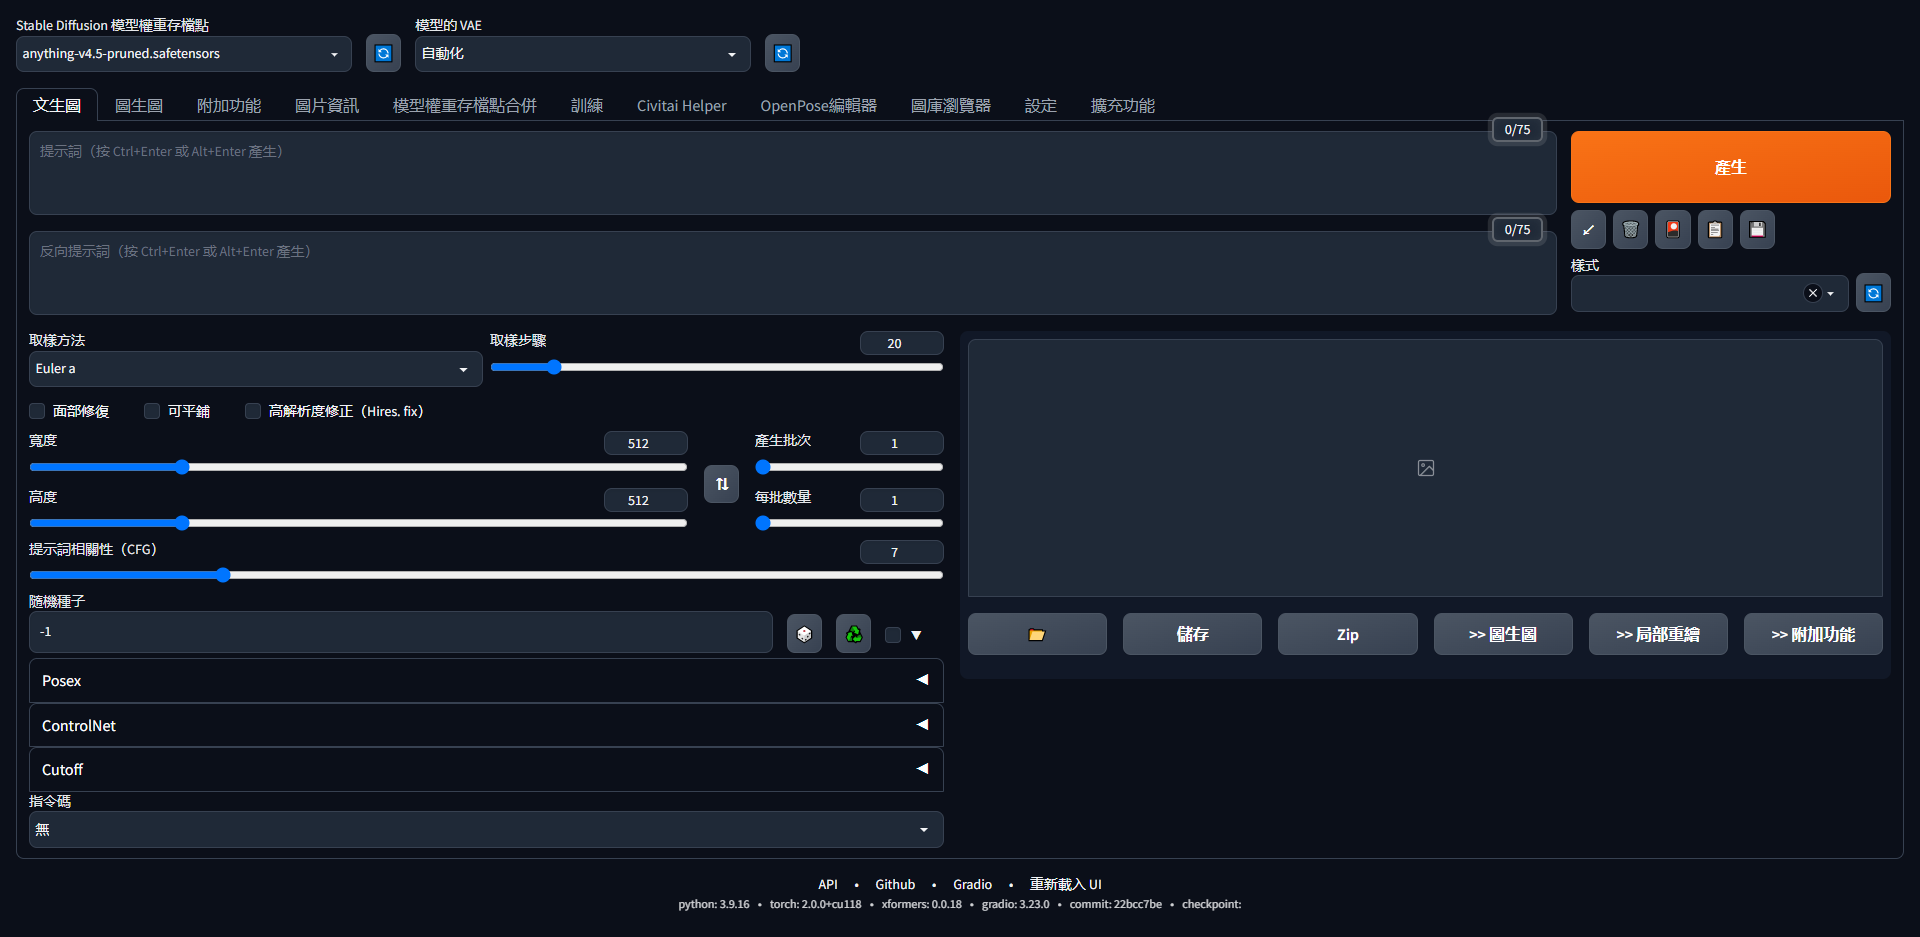Switch to the 圖生圖 tab
This screenshot has width=1920, height=937.
point(139,105)
